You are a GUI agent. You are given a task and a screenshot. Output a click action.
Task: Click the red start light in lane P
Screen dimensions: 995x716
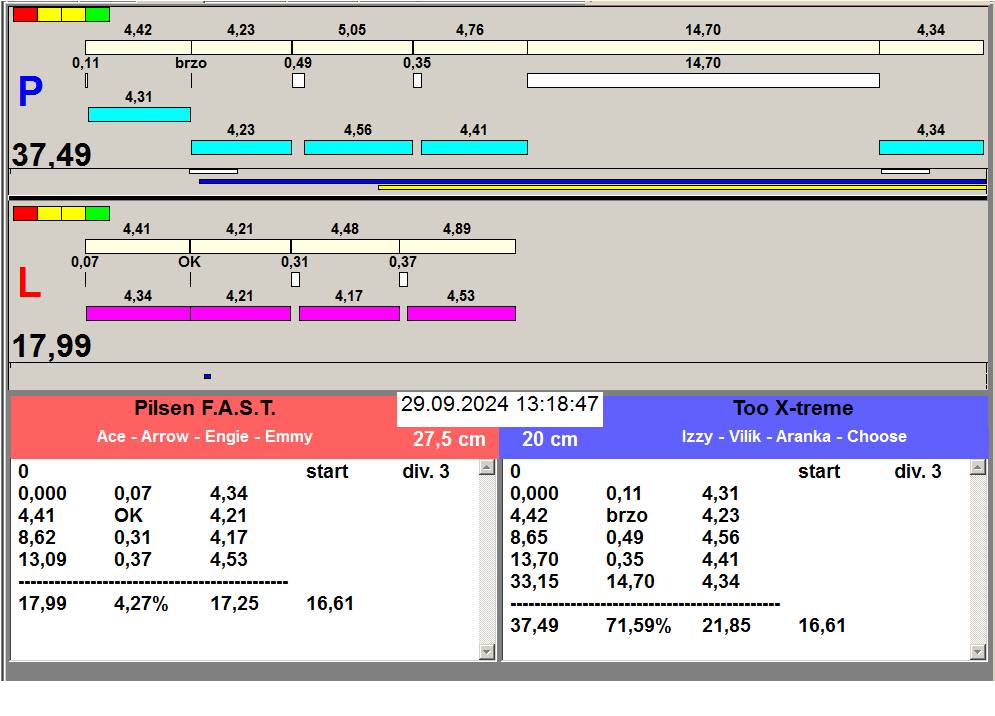pyautogui.click(x=25, y=15)
